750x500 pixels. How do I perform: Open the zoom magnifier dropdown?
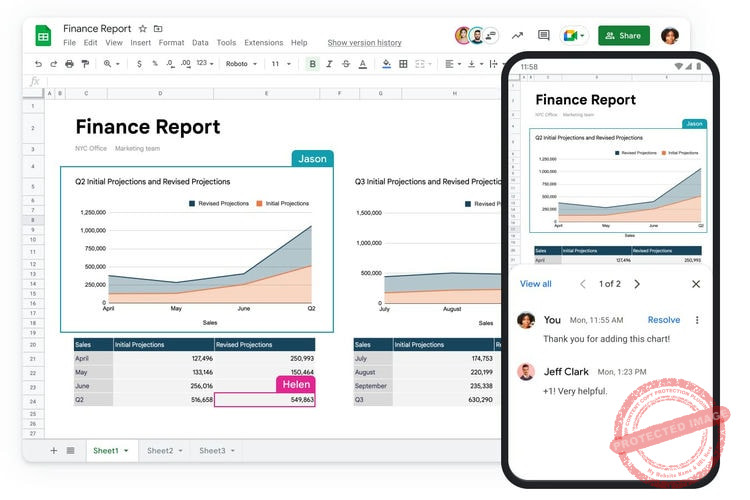point(111,64)
